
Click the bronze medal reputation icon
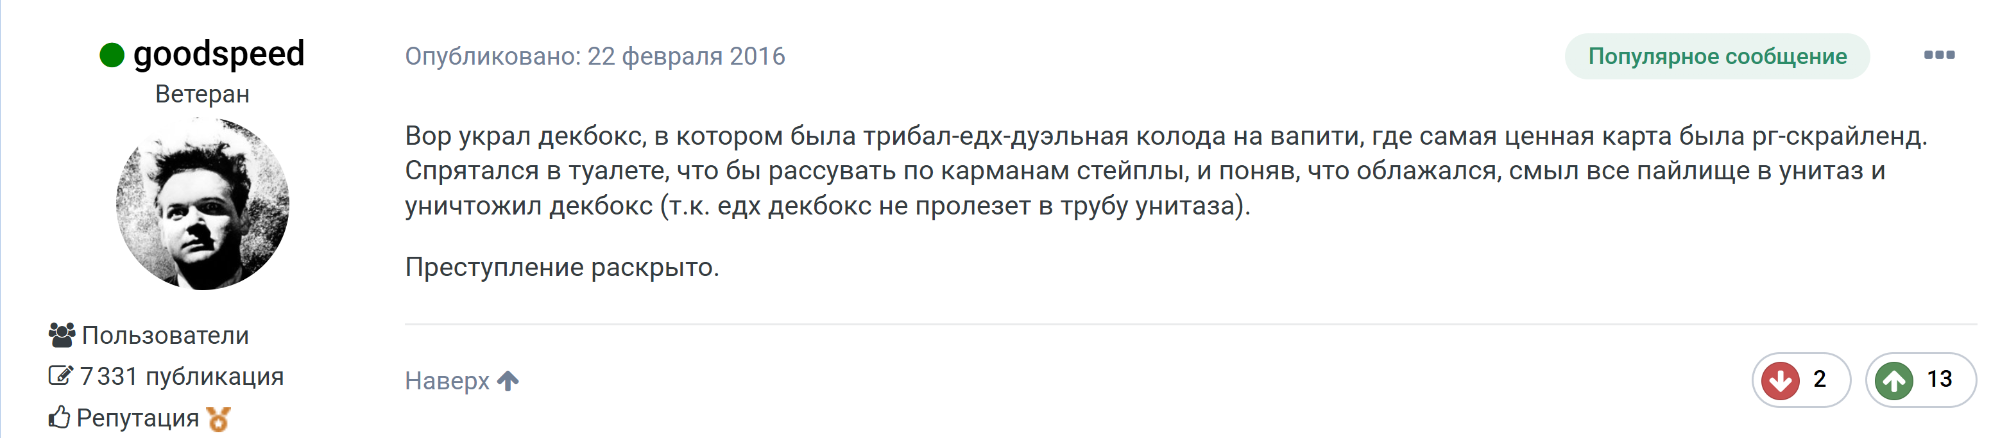(x=218, y=419)
